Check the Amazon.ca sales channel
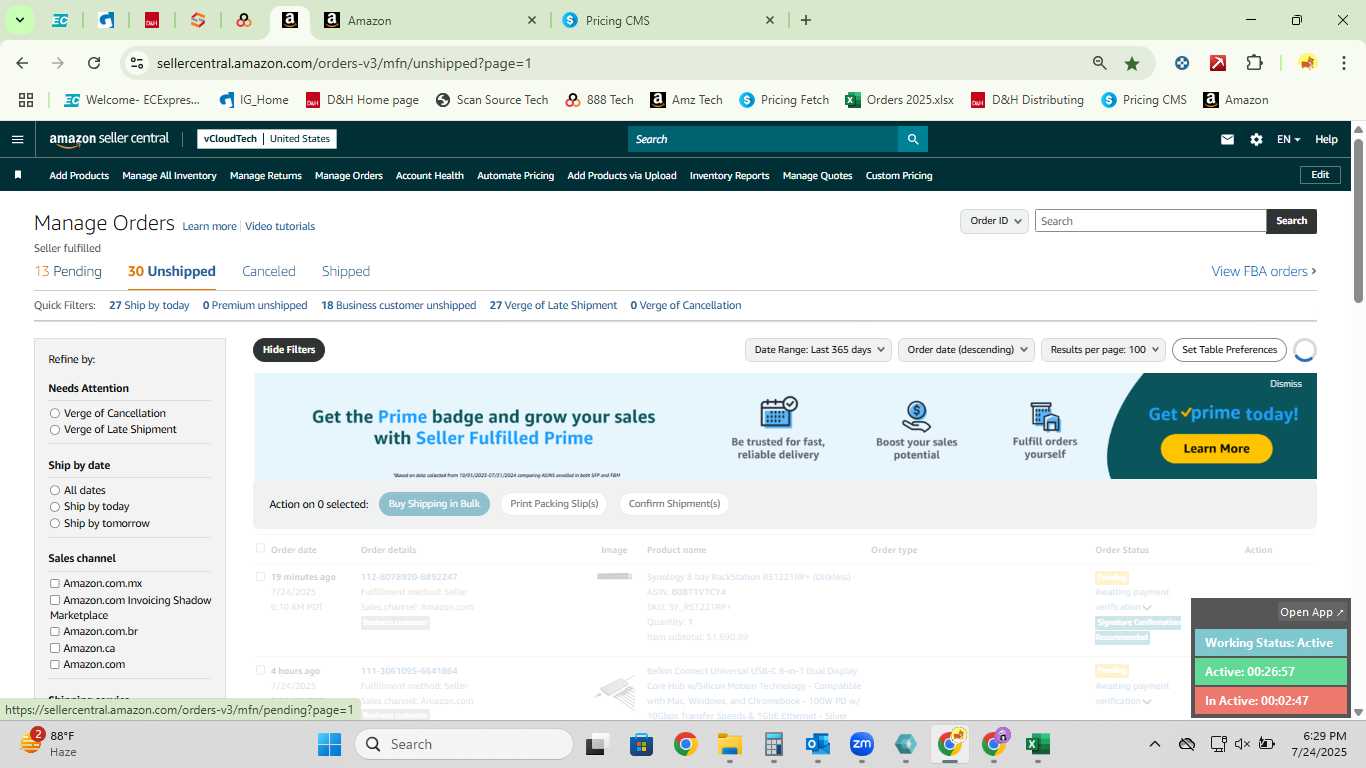 click(x=55, y=648)
